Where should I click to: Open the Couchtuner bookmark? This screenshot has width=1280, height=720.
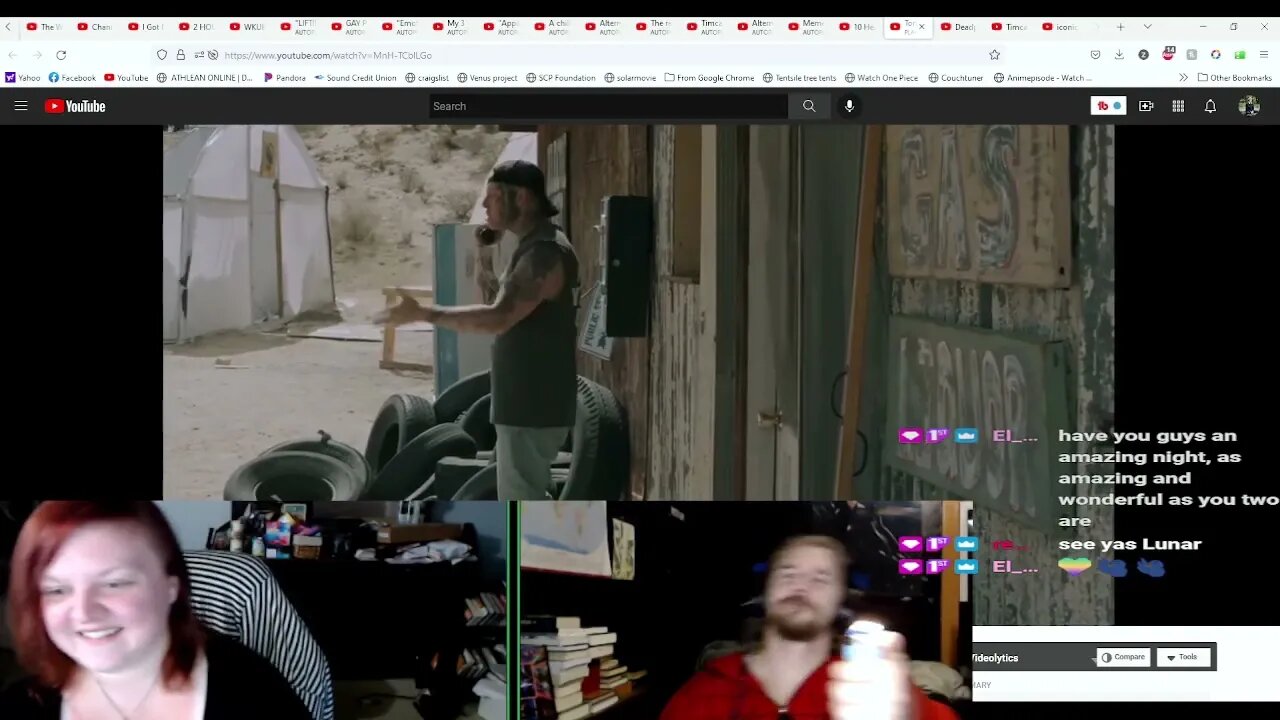pyautogui.click(x=956, y=77)
